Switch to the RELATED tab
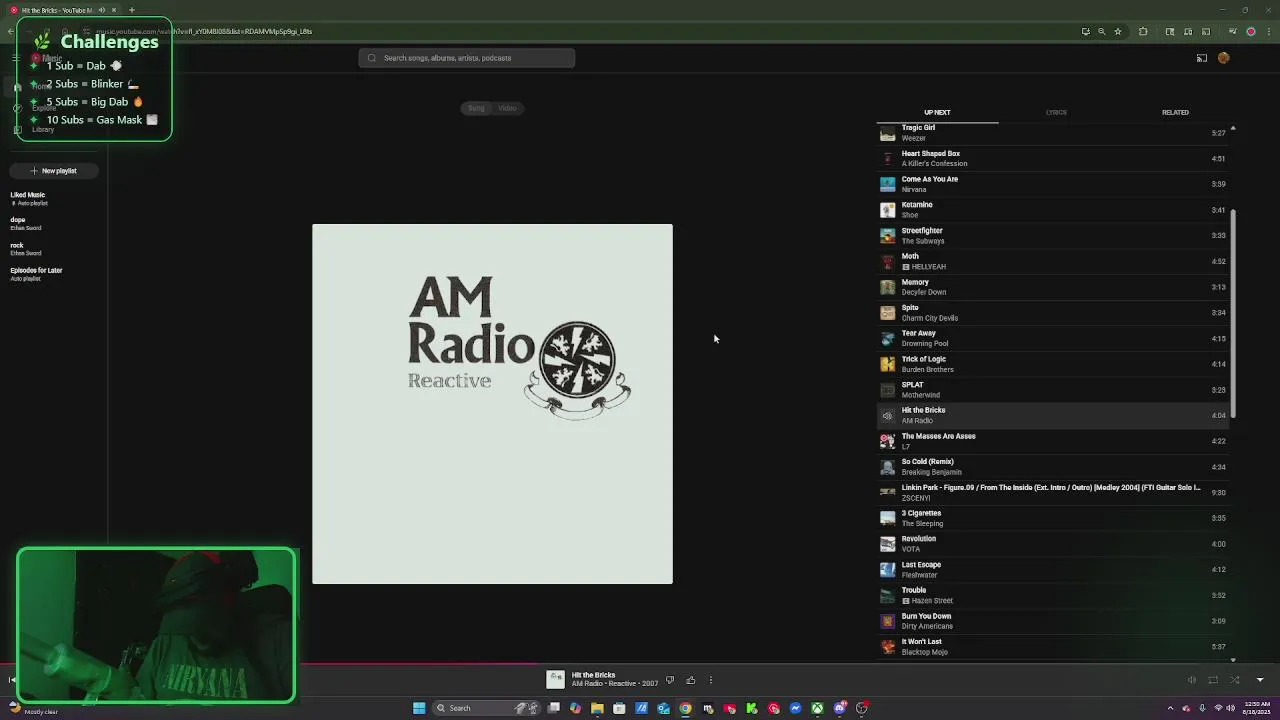 coord(1175,112)
